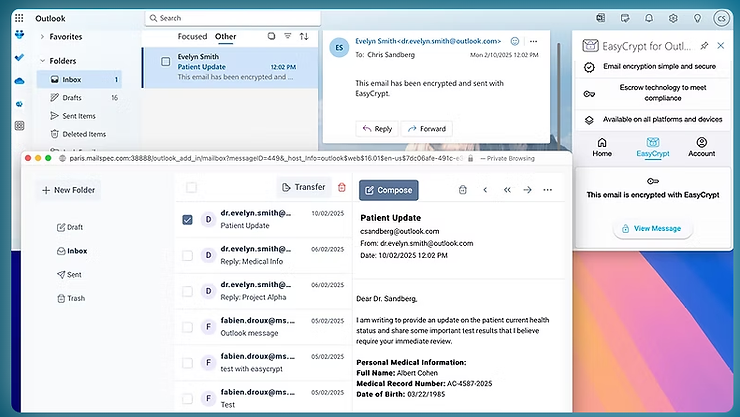Close the EasyCrypt for Outlook pane

(x=721, y=45)
